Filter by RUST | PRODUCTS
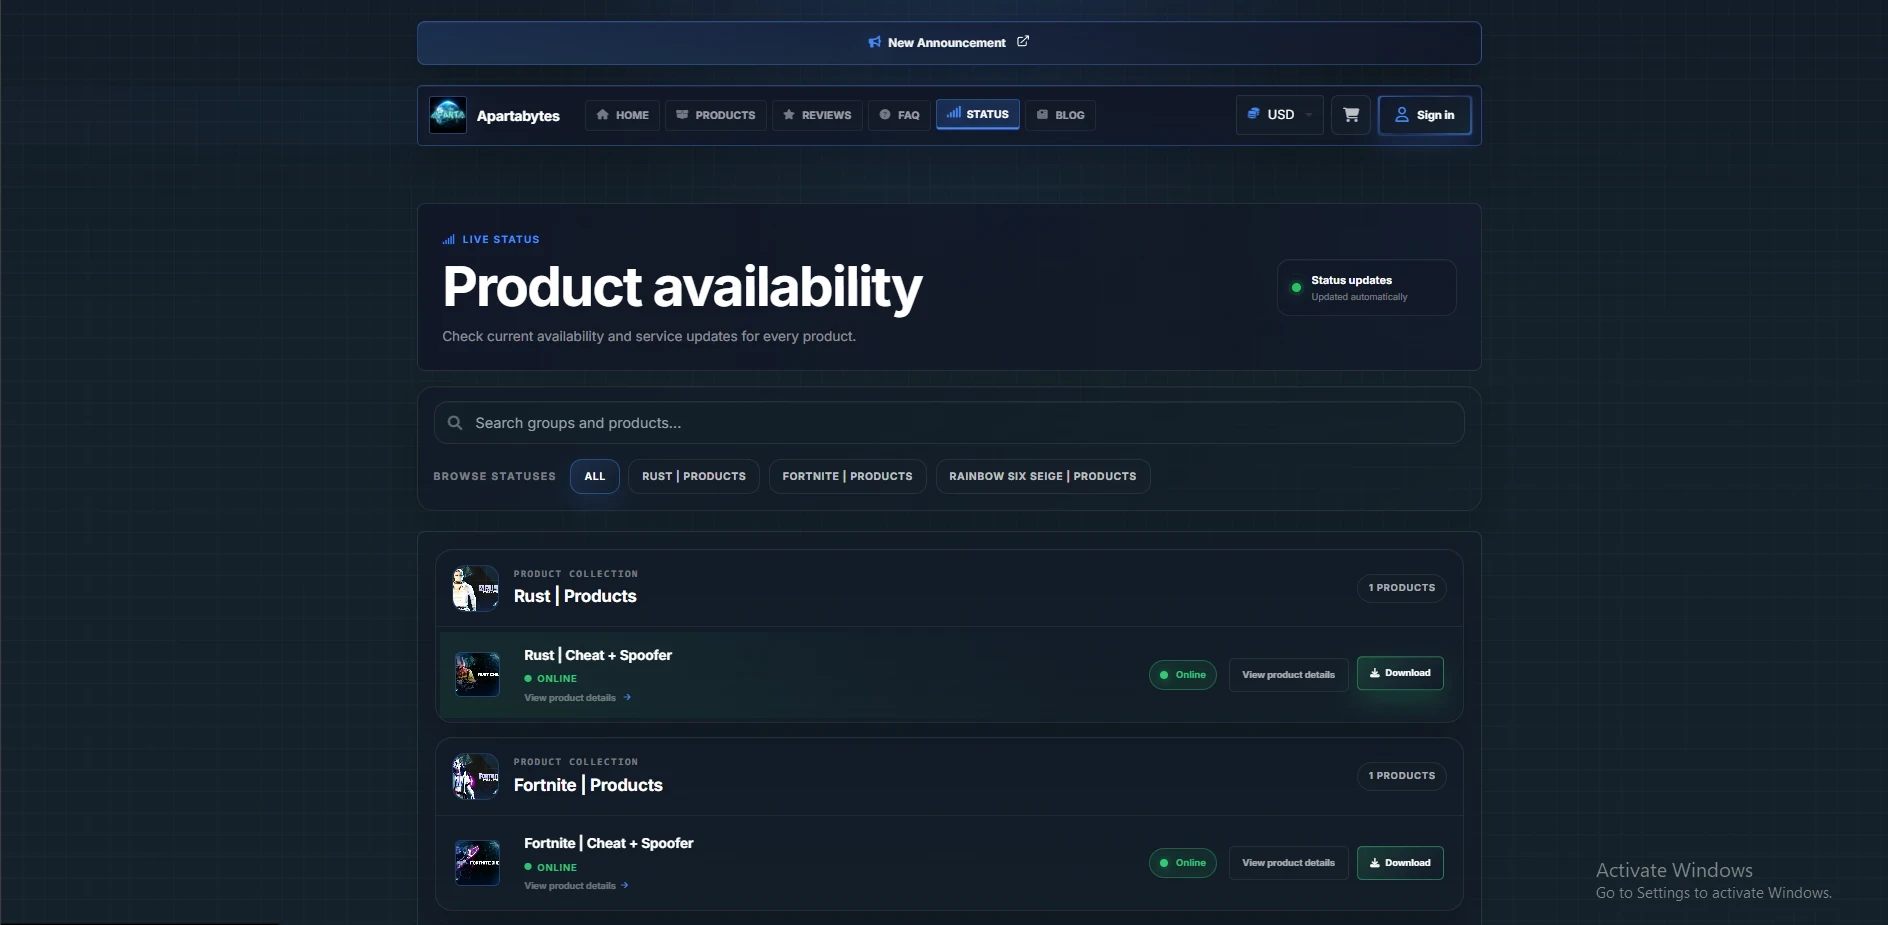1888x925 pixels. [x=694, y=476]
